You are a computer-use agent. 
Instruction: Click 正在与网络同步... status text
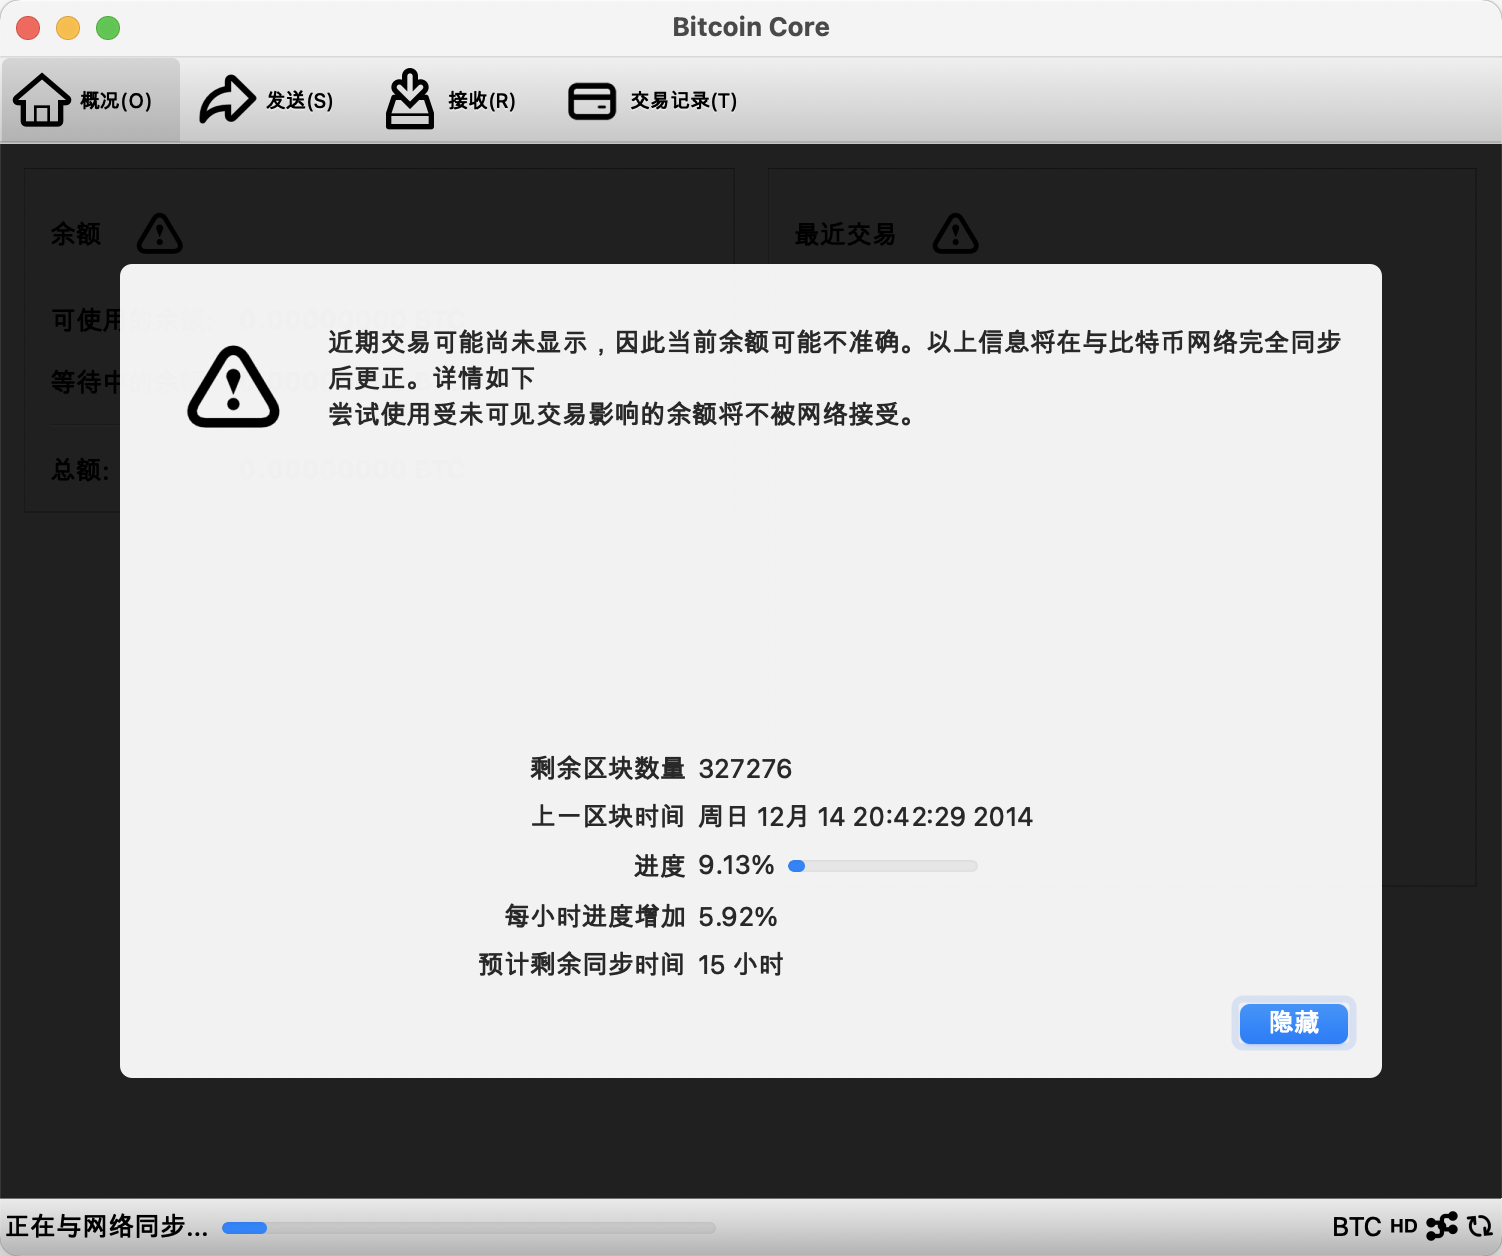coord(107,1227)
